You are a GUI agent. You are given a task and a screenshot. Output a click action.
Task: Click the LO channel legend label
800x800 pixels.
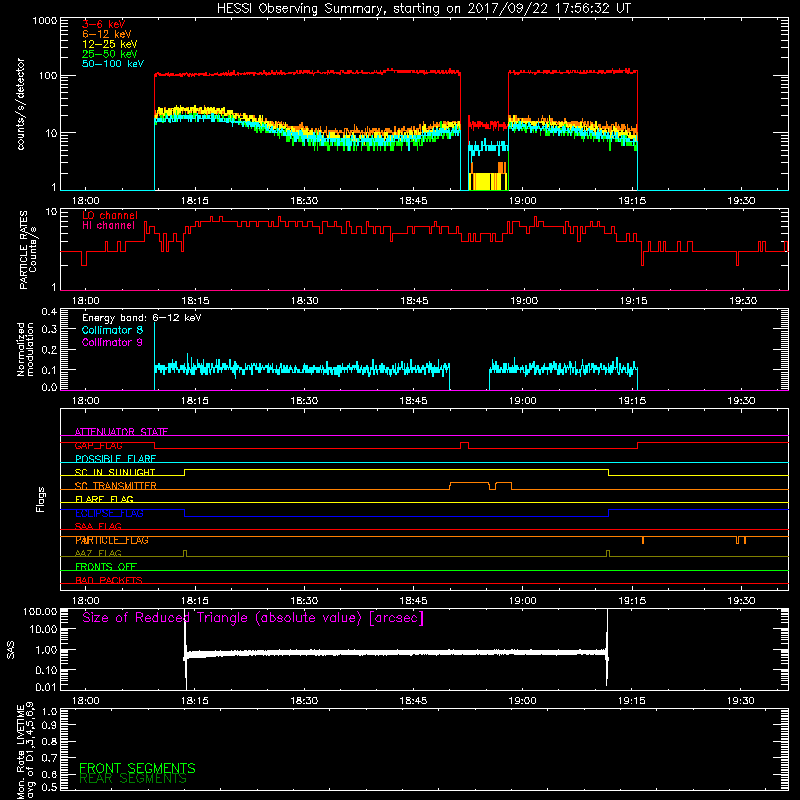(x=110, y=215)
